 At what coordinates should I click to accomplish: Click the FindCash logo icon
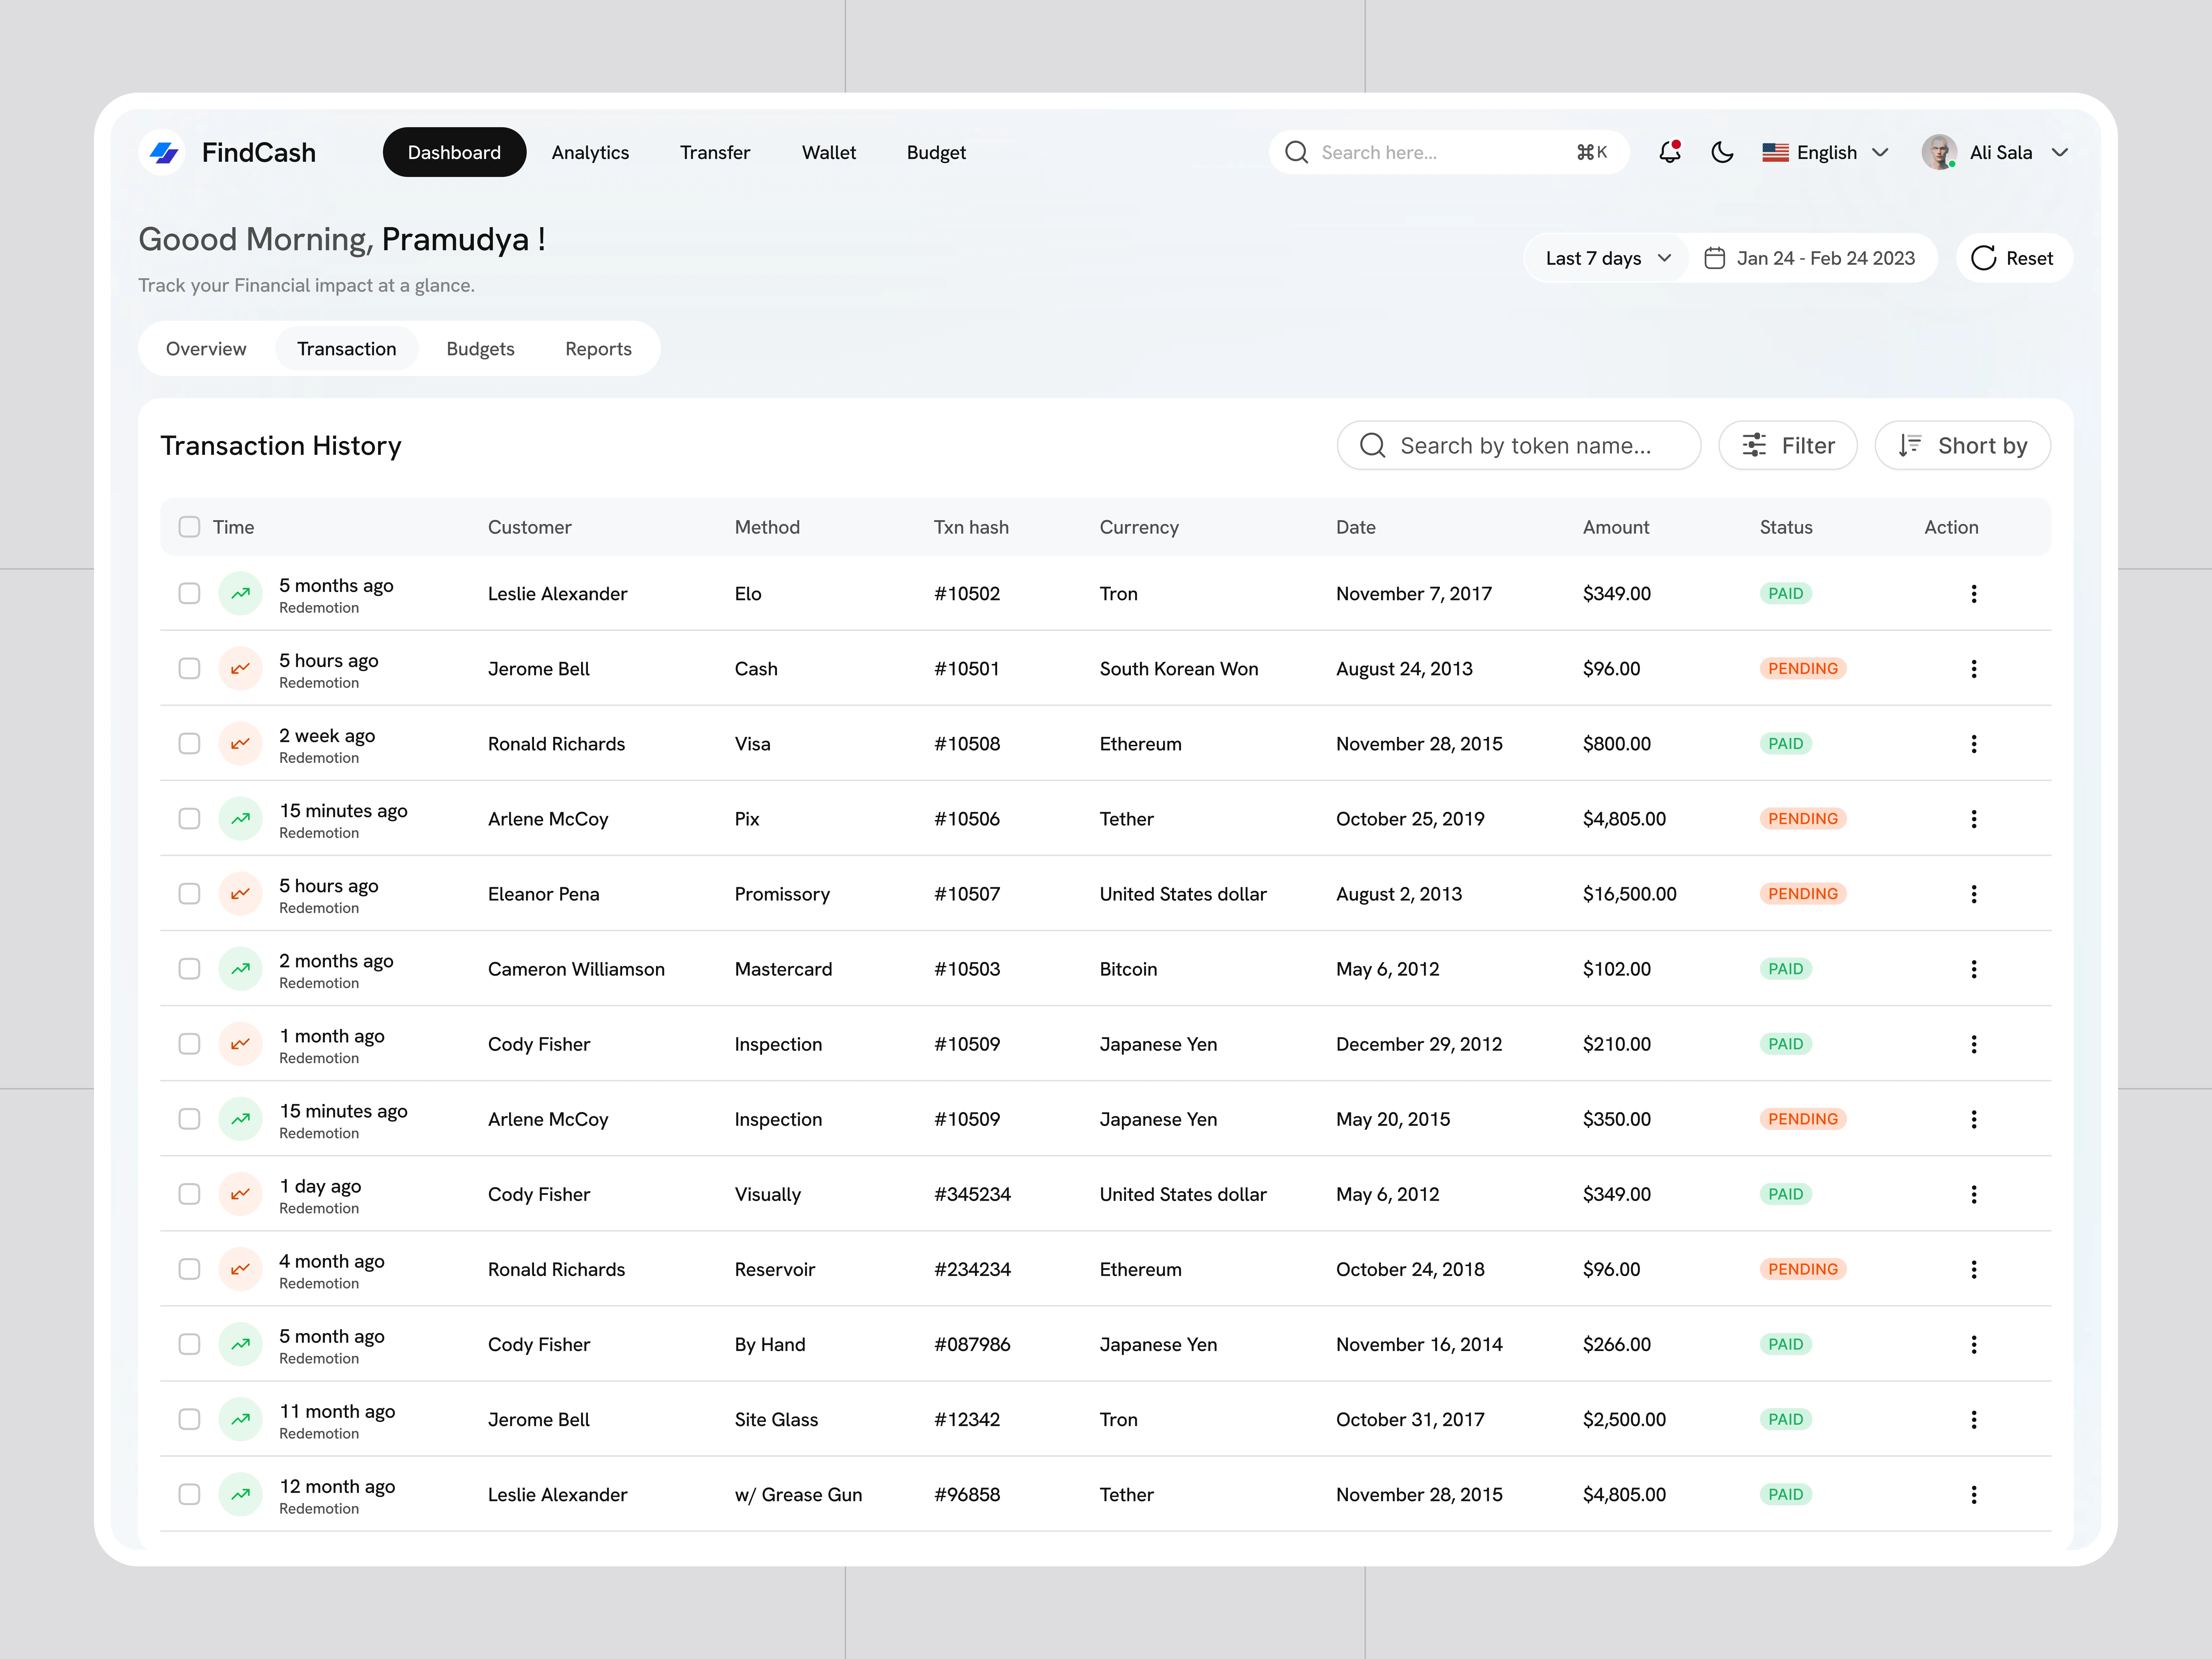pyautogui.click(x=163, y=152)
